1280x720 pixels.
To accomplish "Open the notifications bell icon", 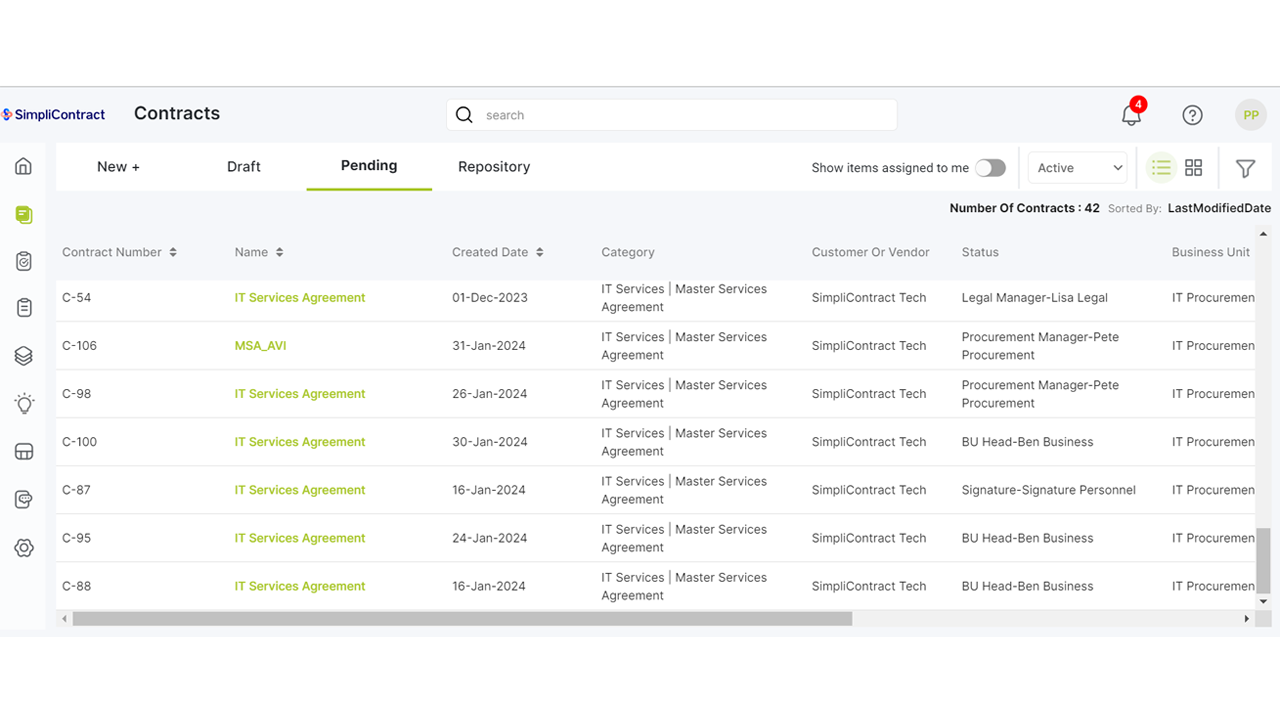I will (1131, 115).
